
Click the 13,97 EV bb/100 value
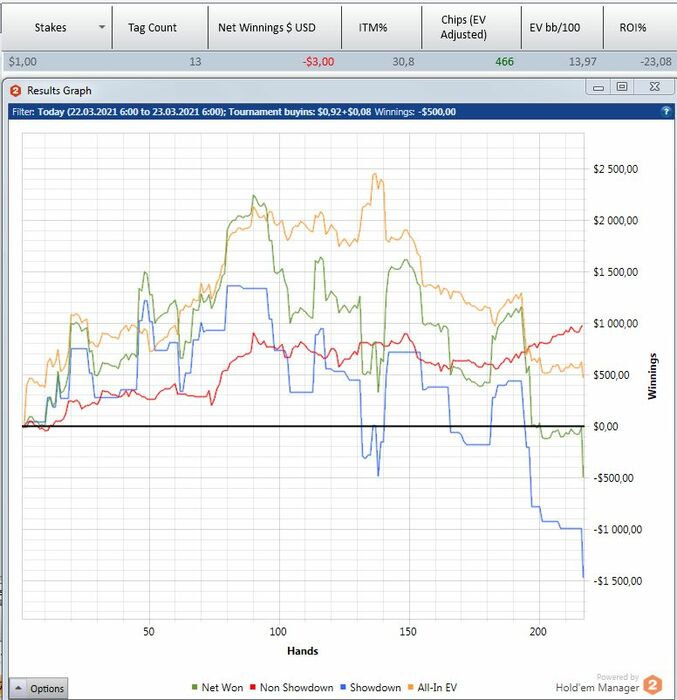pyautogui.click(x=582, y=62)
